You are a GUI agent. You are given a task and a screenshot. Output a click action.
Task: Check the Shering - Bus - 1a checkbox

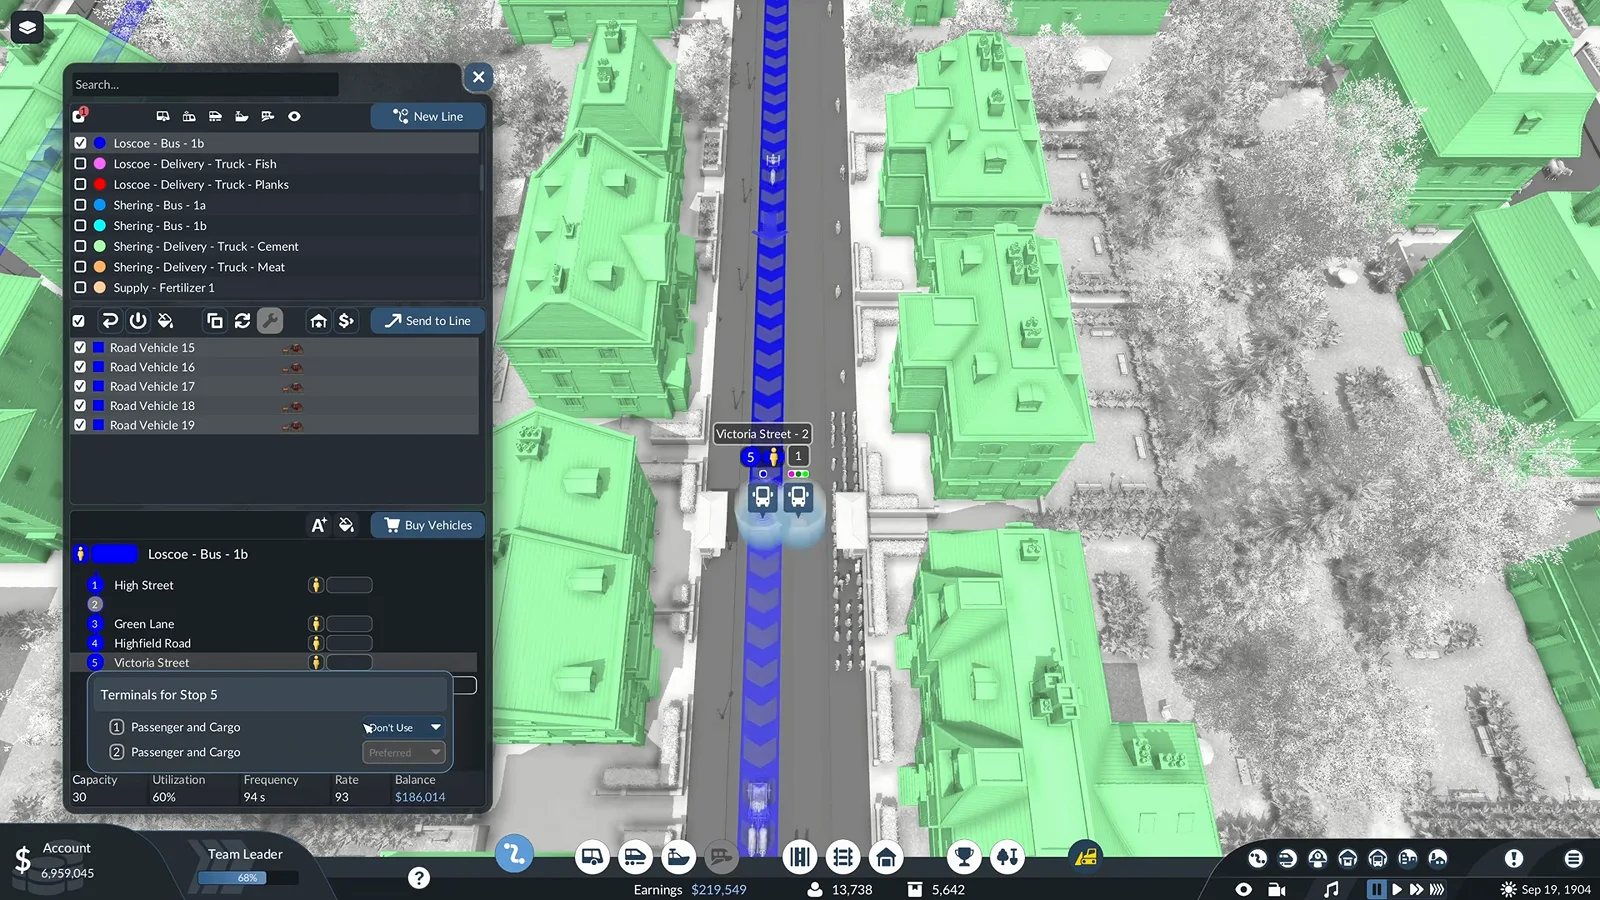pos(80,205)
